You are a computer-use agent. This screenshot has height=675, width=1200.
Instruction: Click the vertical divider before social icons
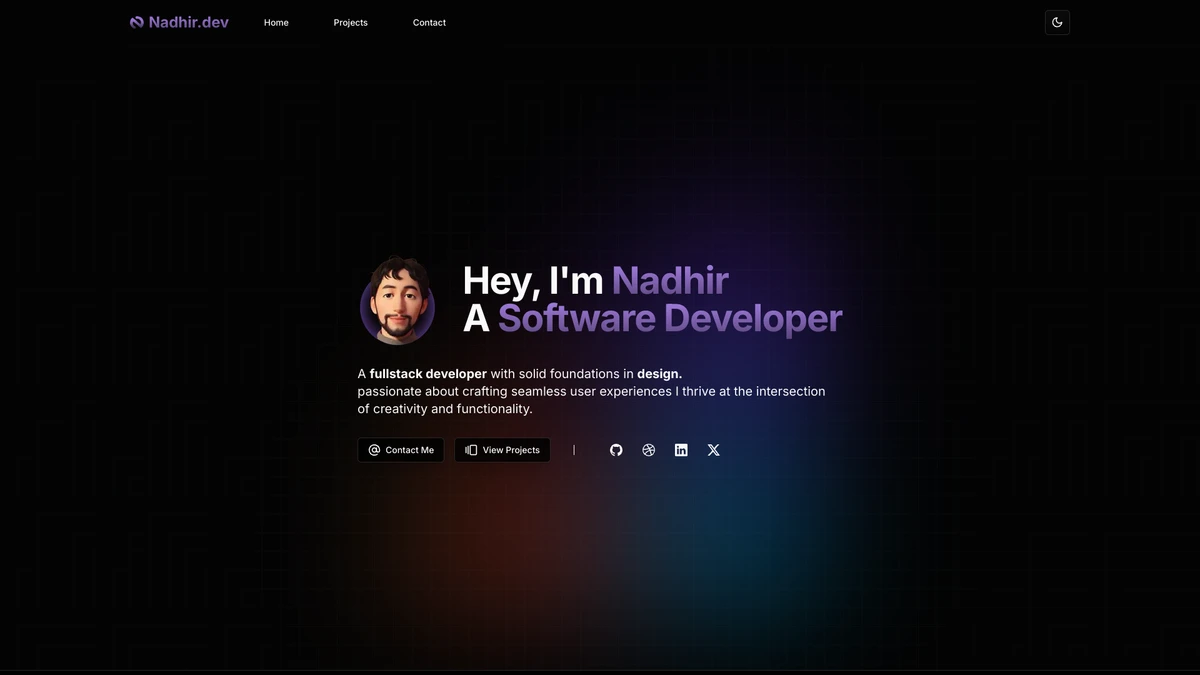coord(574,450)
